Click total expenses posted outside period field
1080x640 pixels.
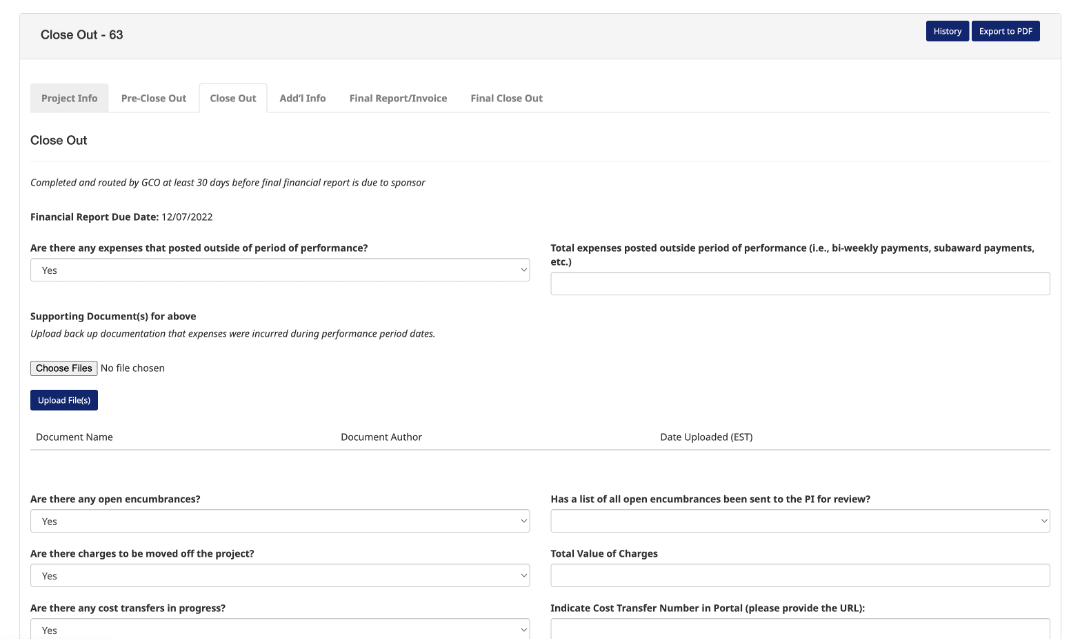coord(800,284)
